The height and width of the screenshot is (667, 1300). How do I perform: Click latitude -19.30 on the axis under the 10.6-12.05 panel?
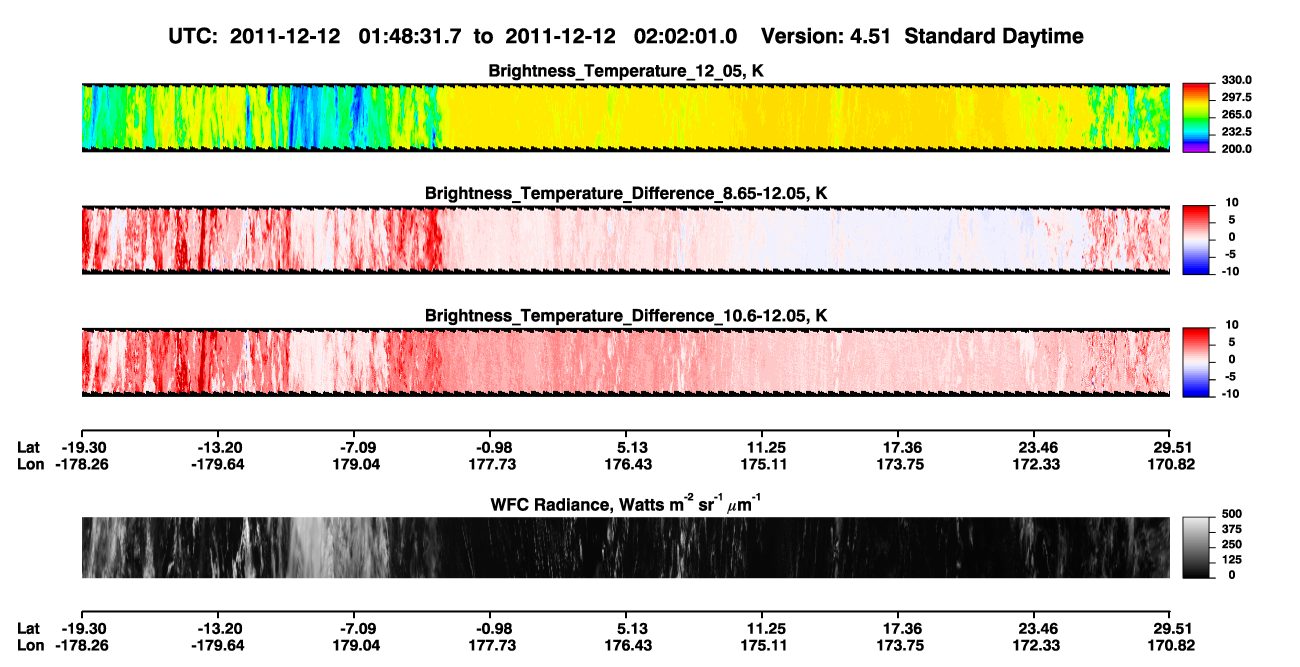[83, 447]
